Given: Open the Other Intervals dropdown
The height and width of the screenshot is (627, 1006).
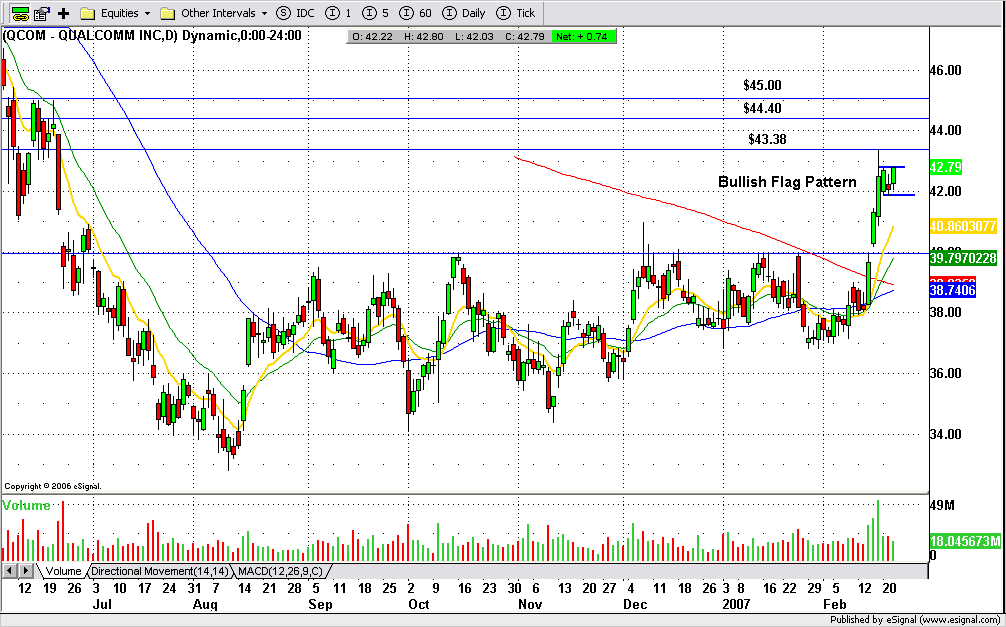Looking at the screenshot, I should [216, 13].
